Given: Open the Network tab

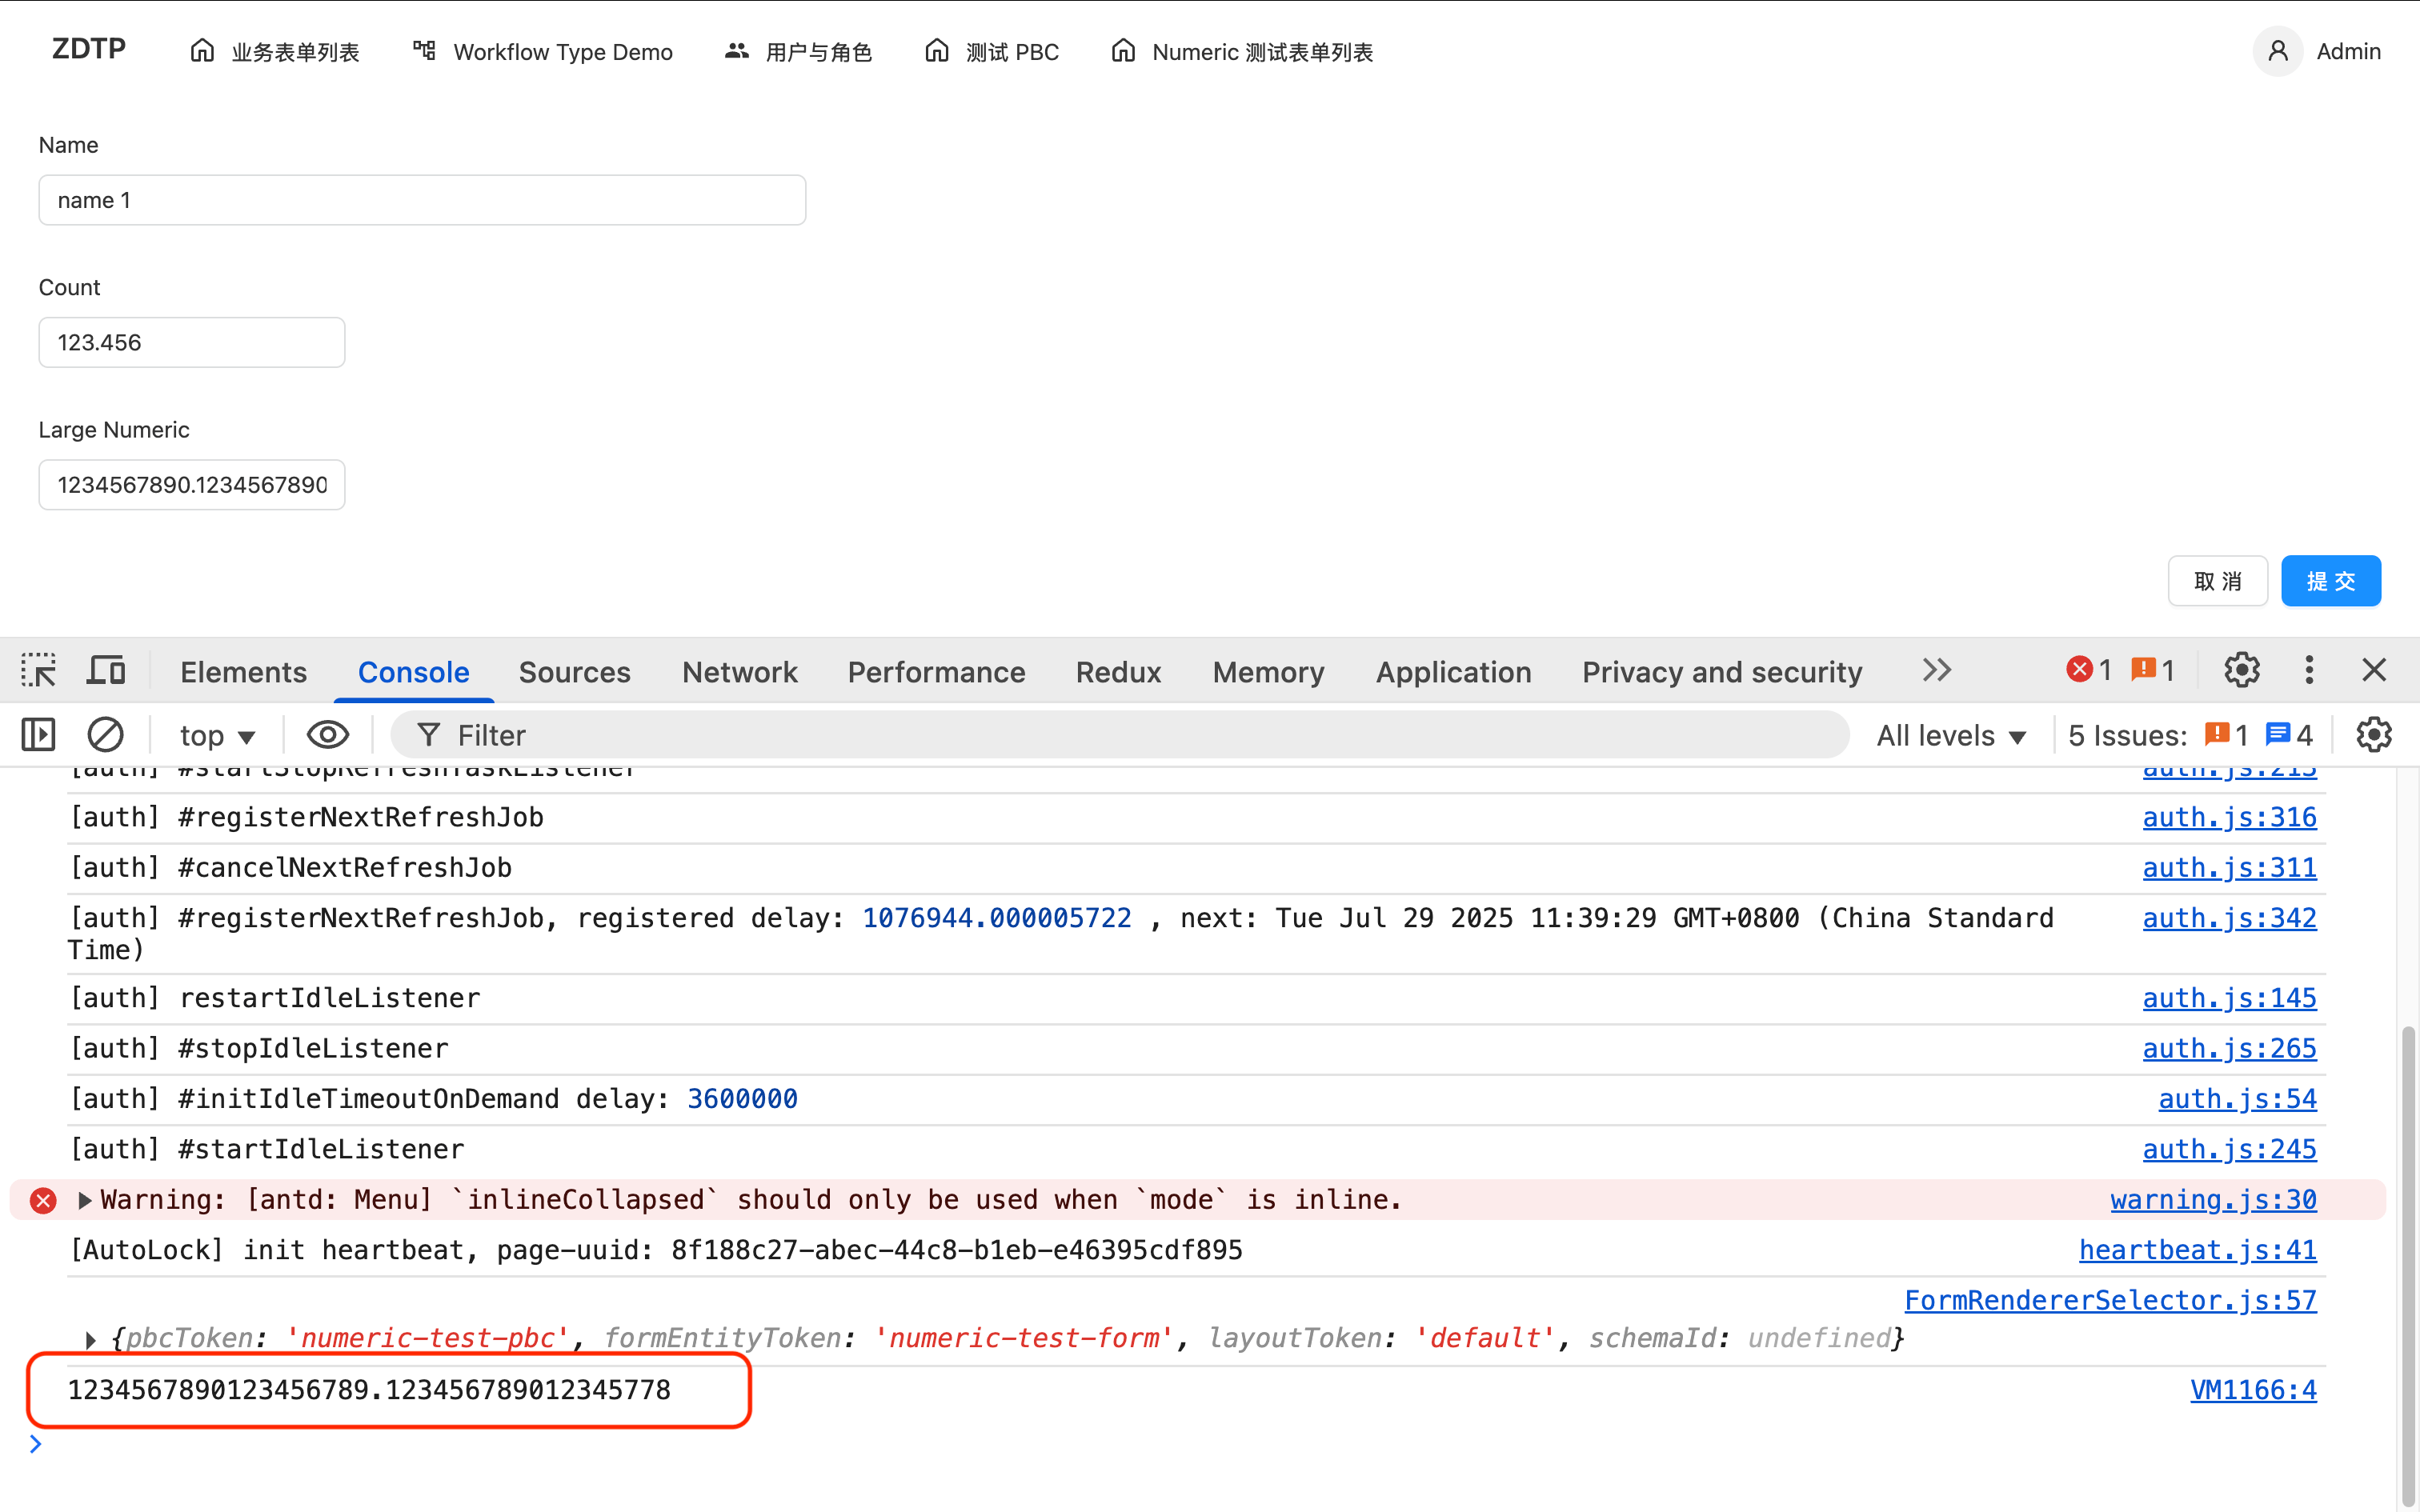Looking at the screenshot, I should coord(740,672).
